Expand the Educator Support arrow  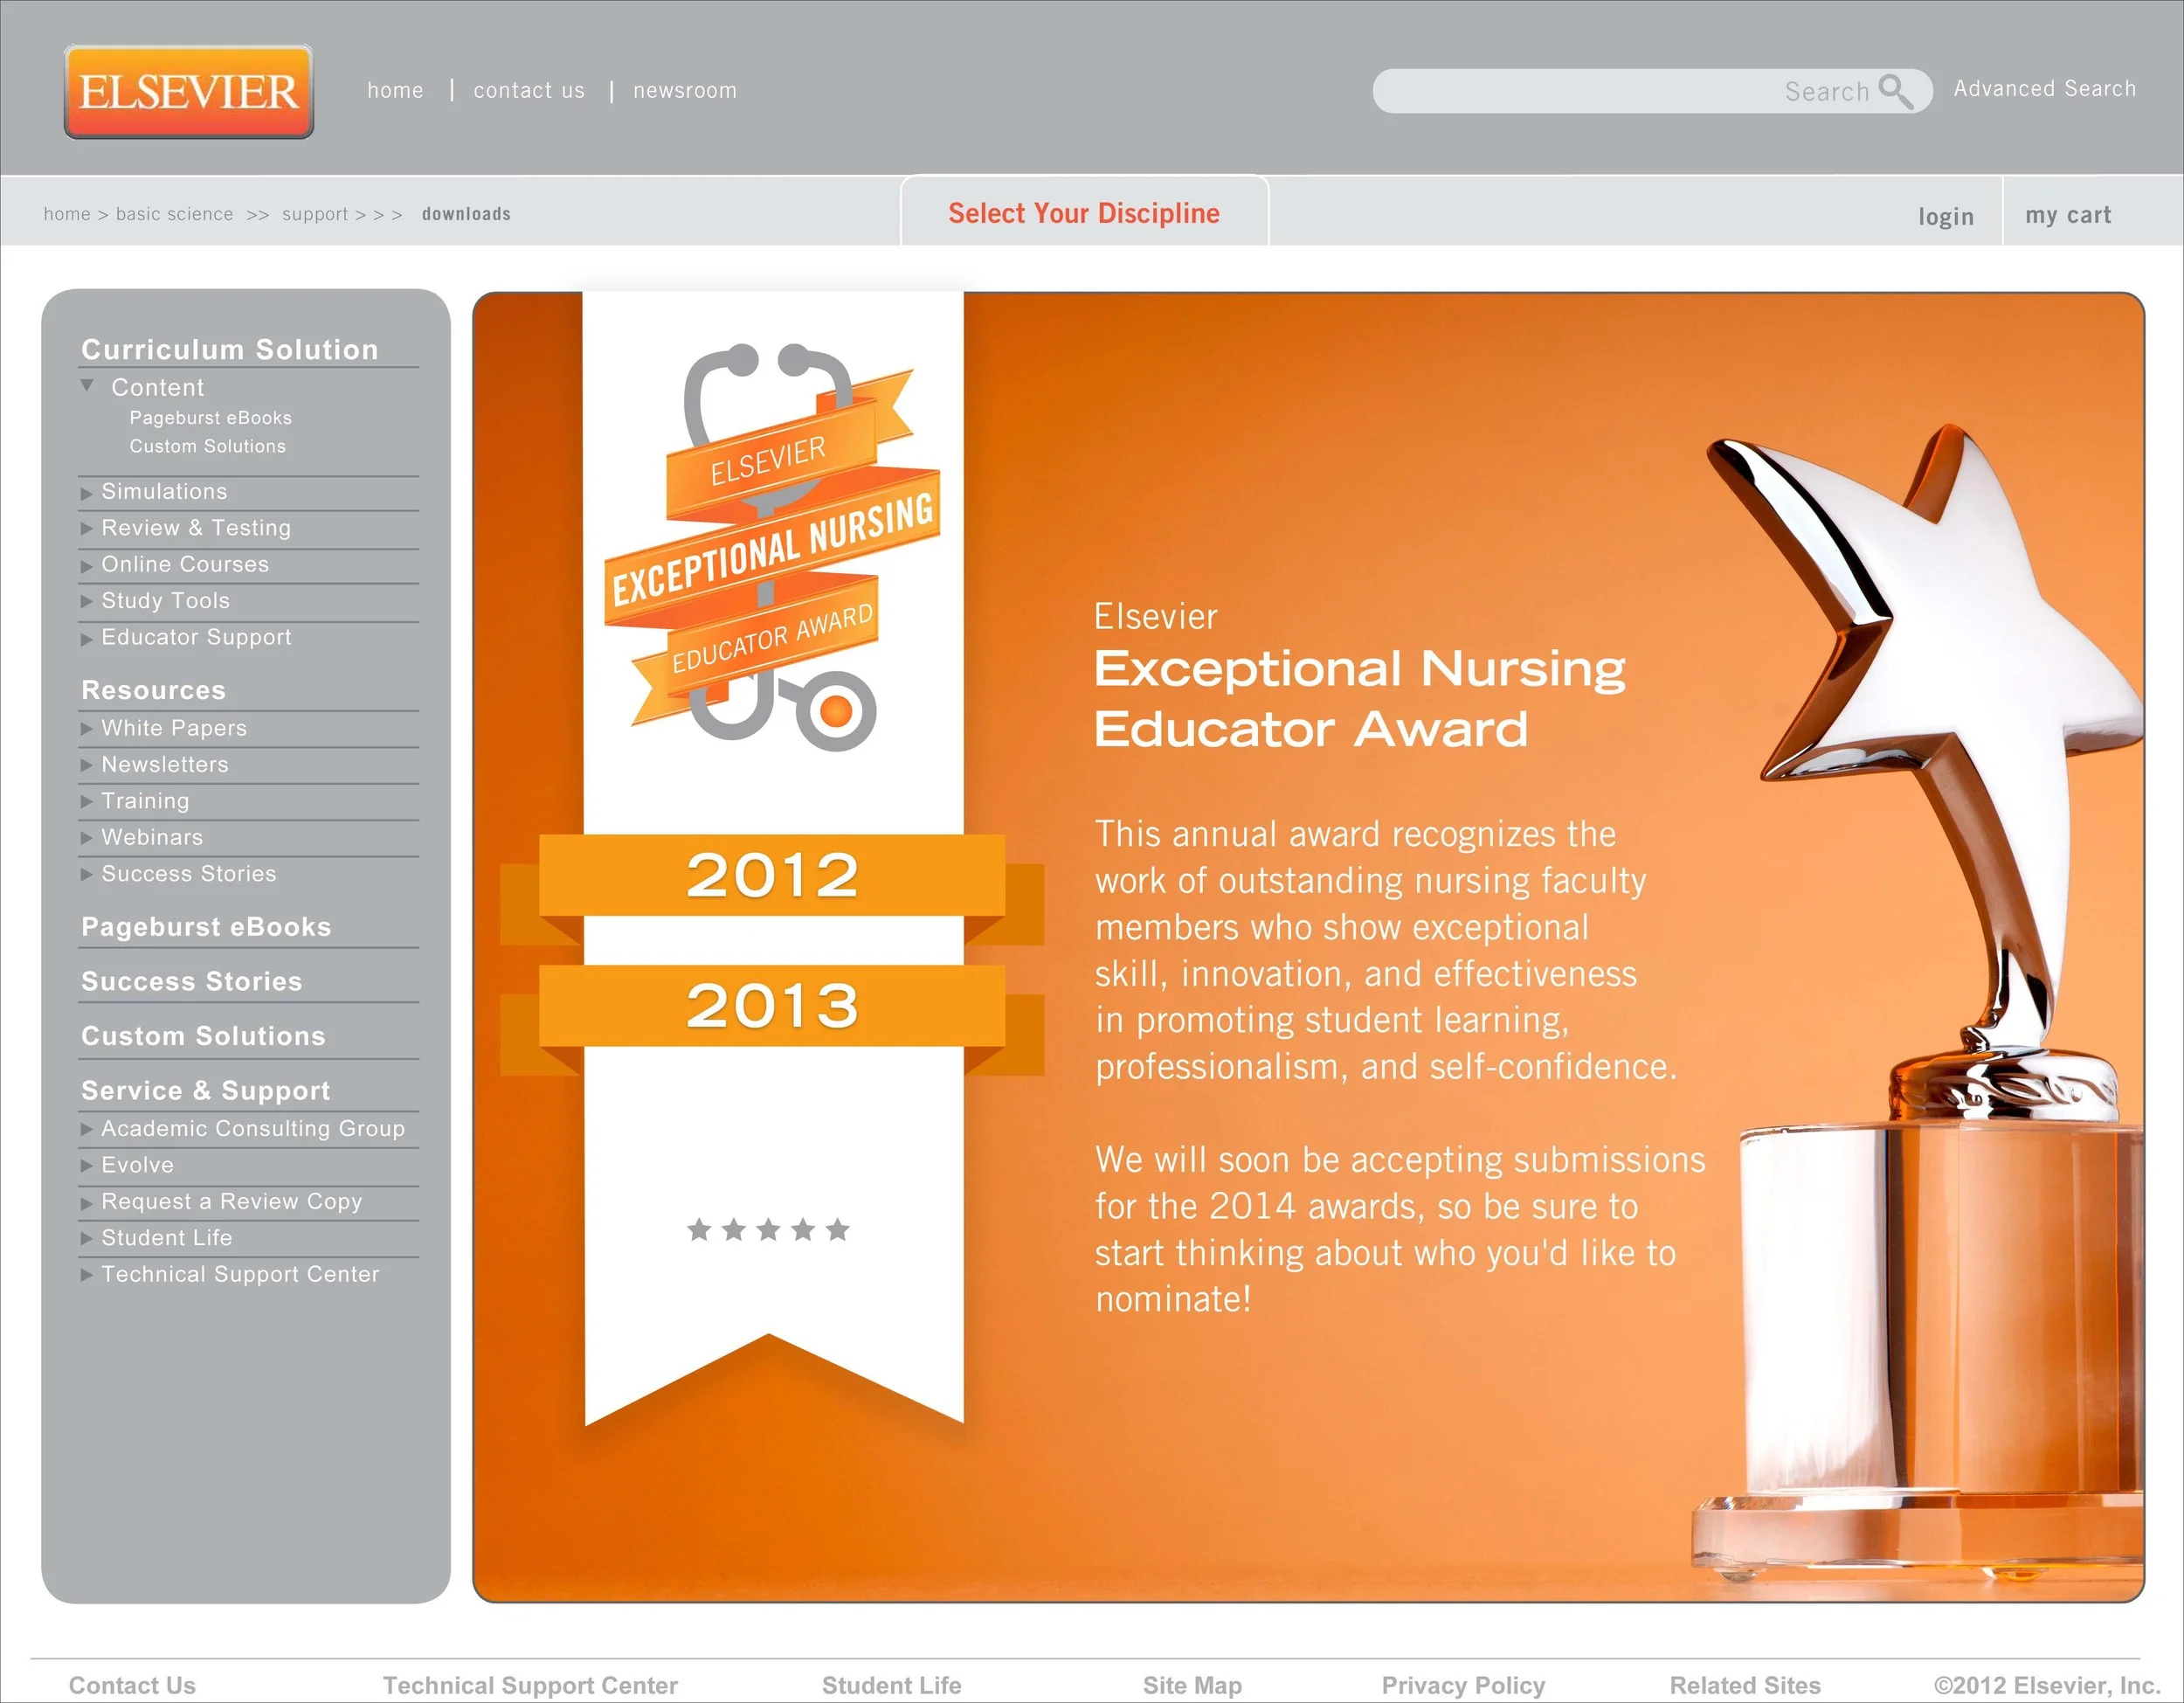(87, 639)
